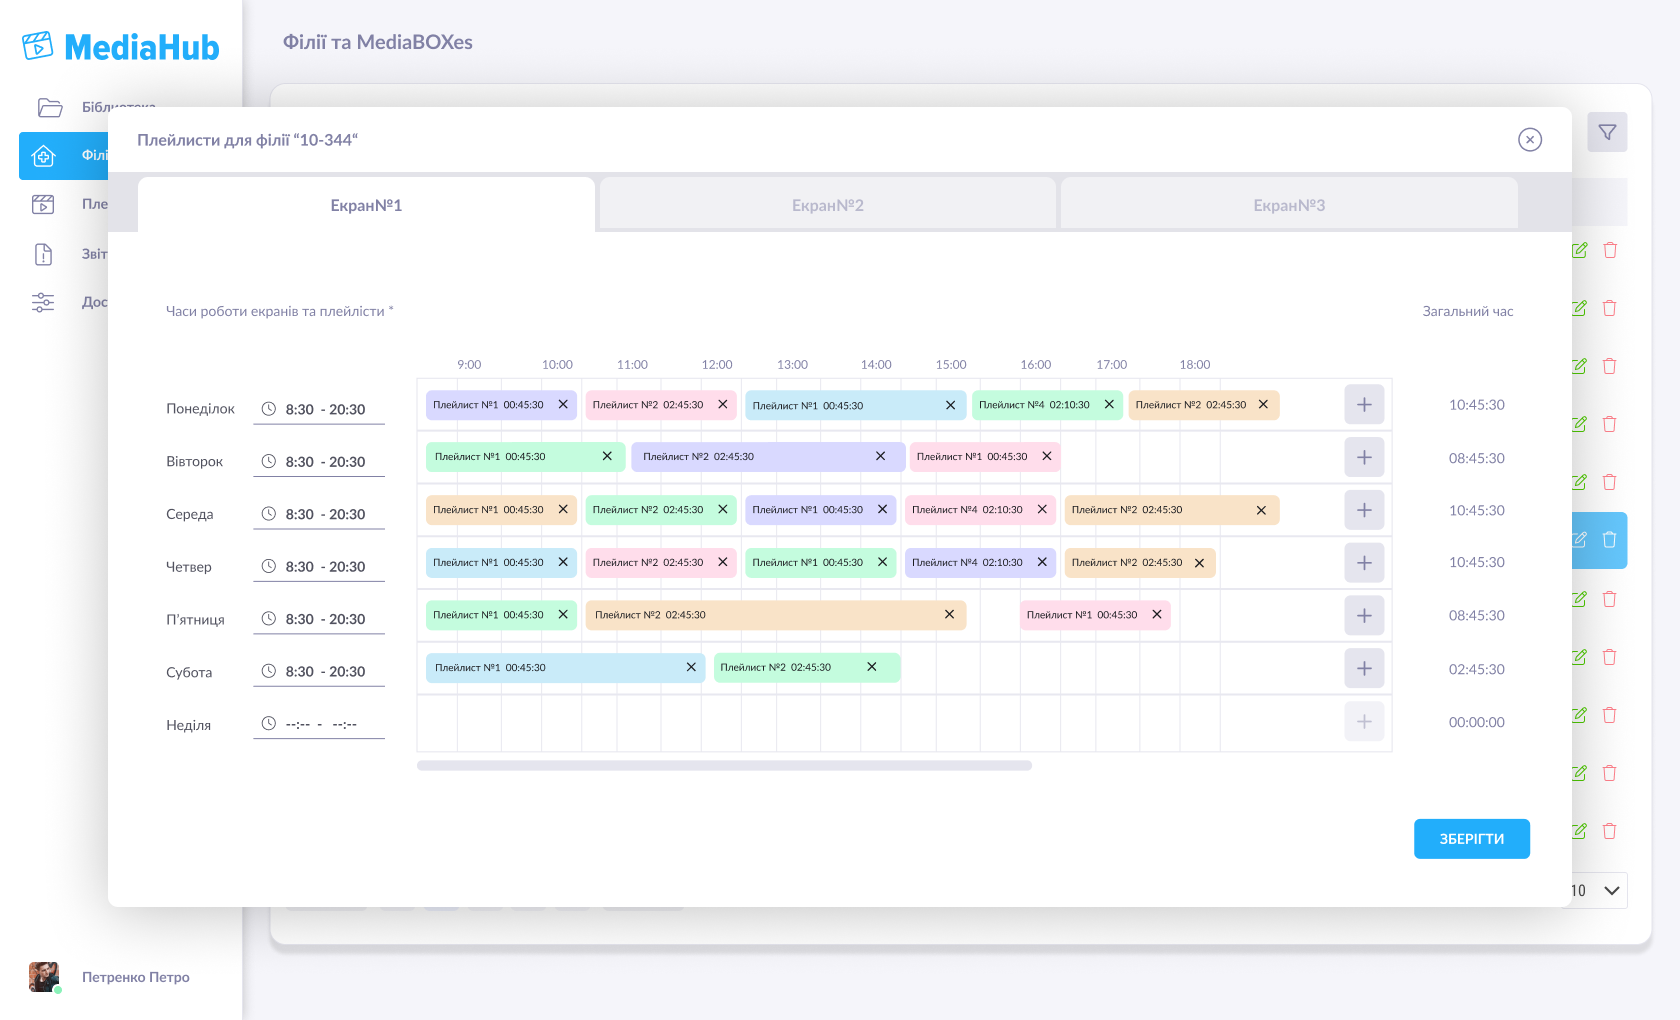Click the settings sliders icon in sidebar
This screenshot has height=1020, width=1680.
pos(43,302)
